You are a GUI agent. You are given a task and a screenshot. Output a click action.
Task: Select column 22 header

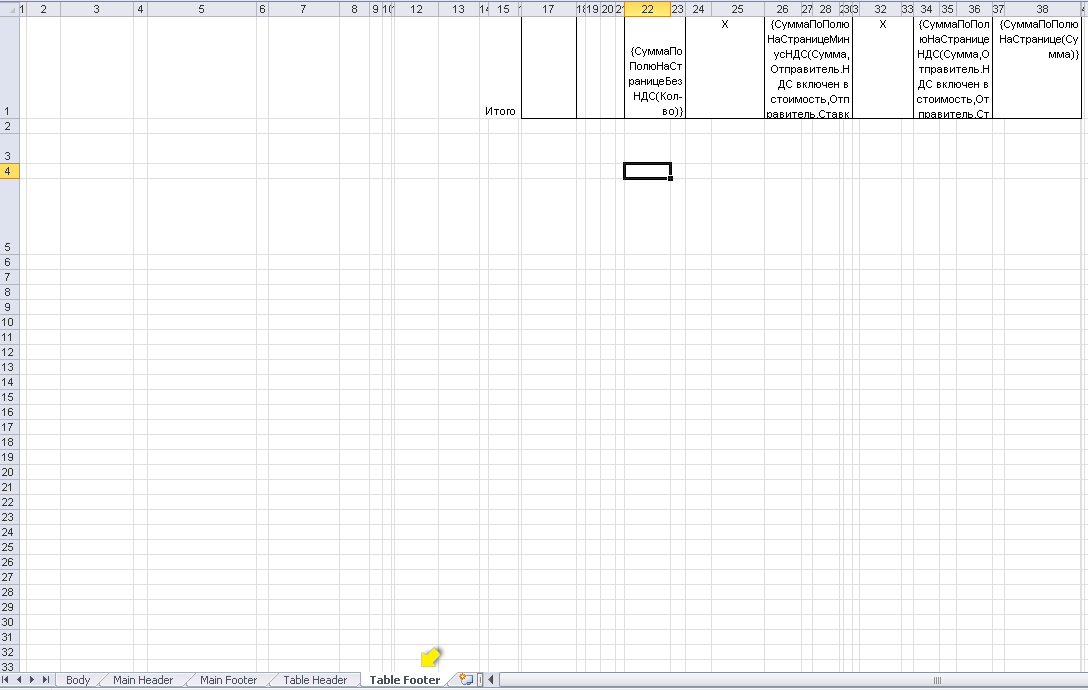point(647,9)
